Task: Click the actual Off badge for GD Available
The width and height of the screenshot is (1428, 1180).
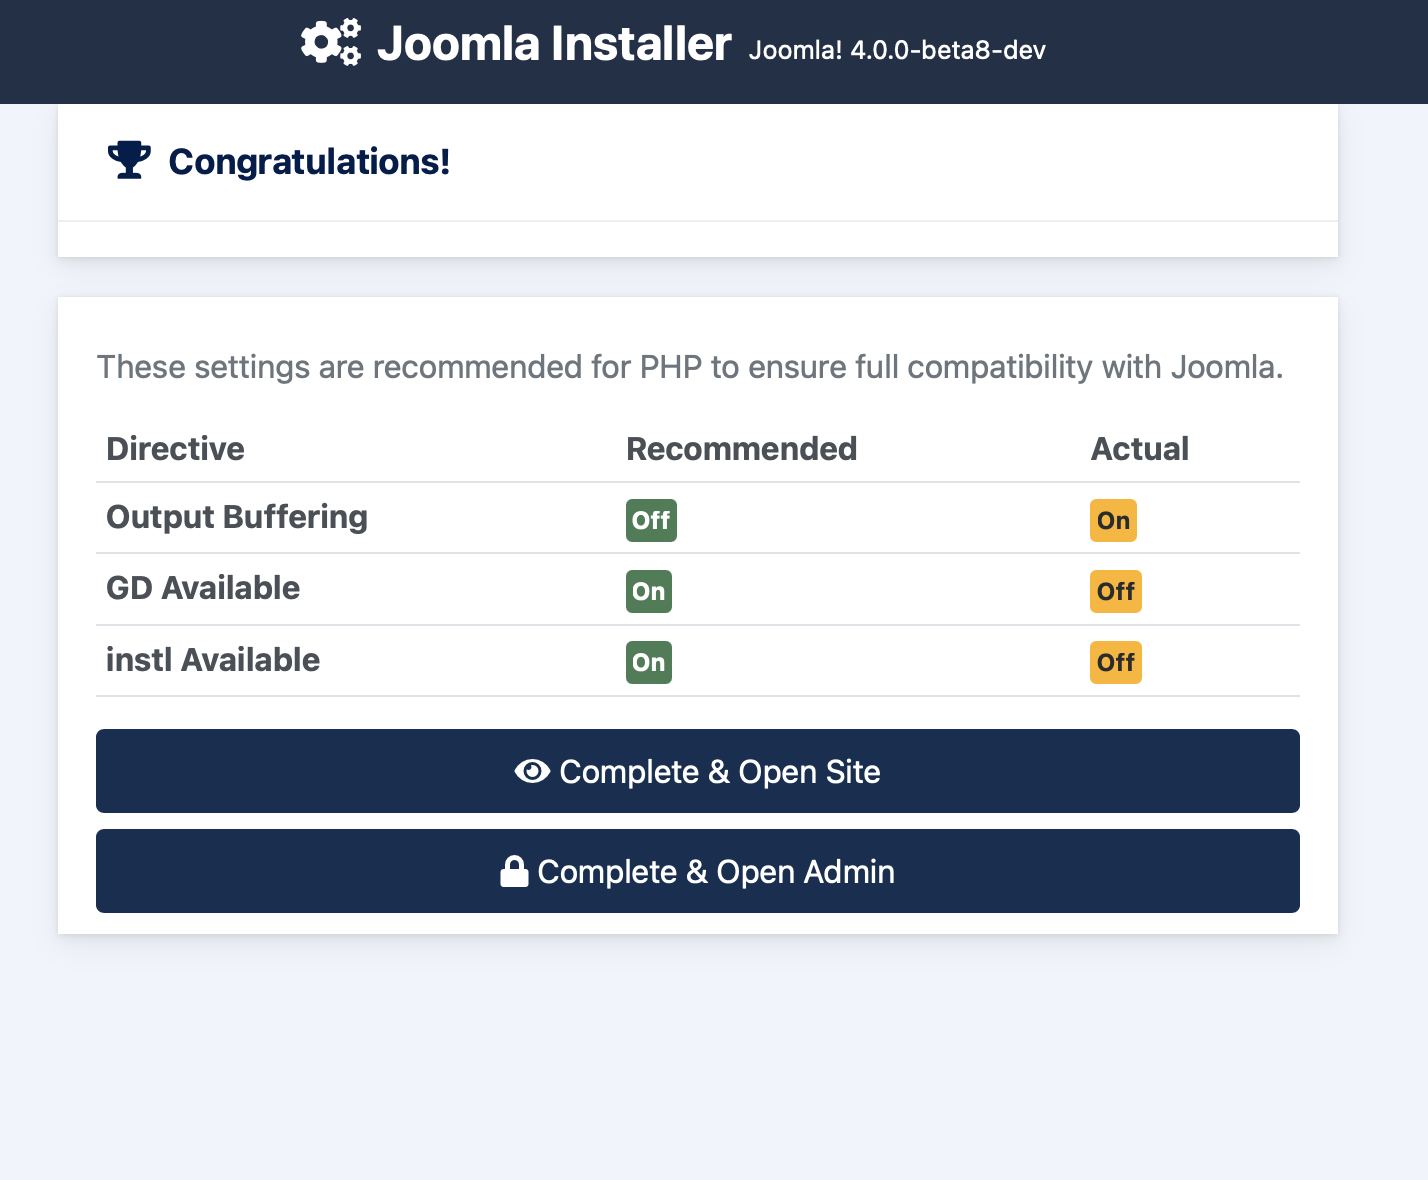Action: [1116, 591]
